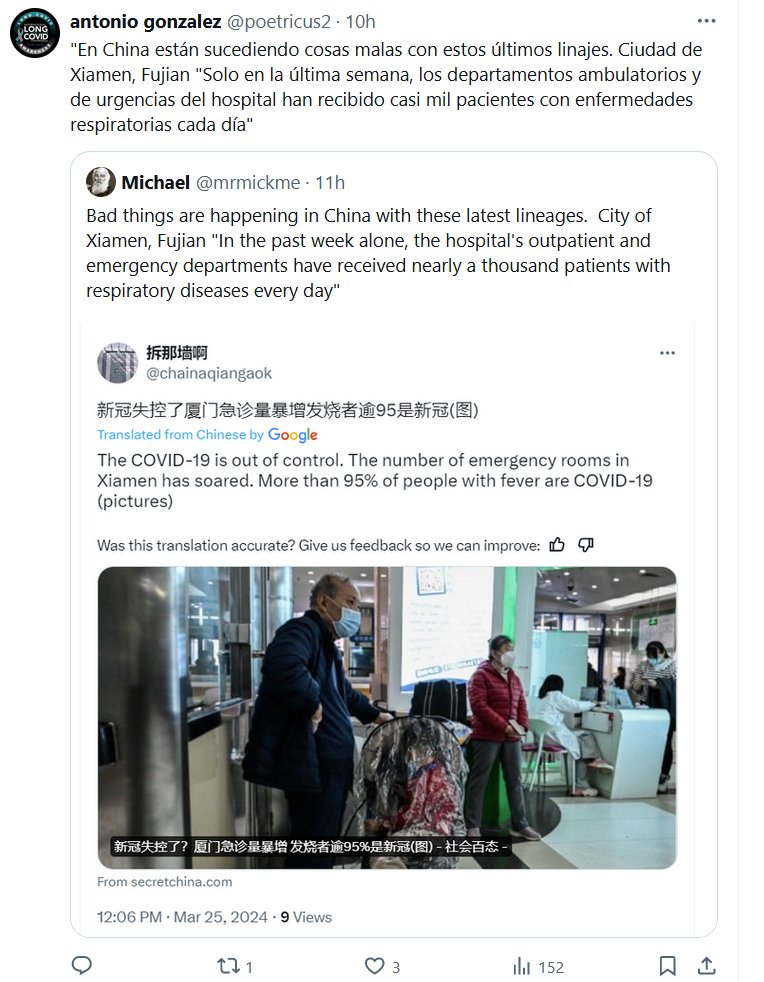Open the hospital photo from secretchina.com
This screenshot has height=982, width=764.
(x=387, y=718)
